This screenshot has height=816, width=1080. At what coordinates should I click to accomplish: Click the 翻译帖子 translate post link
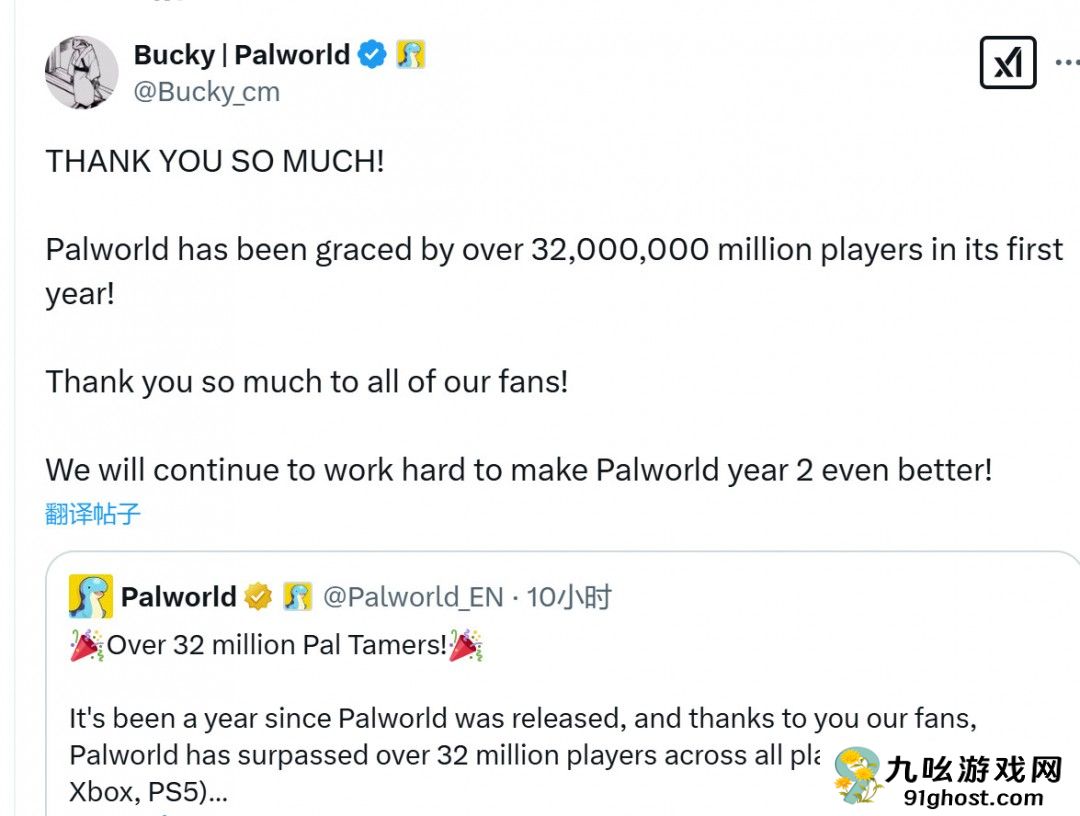coord(93,515)
